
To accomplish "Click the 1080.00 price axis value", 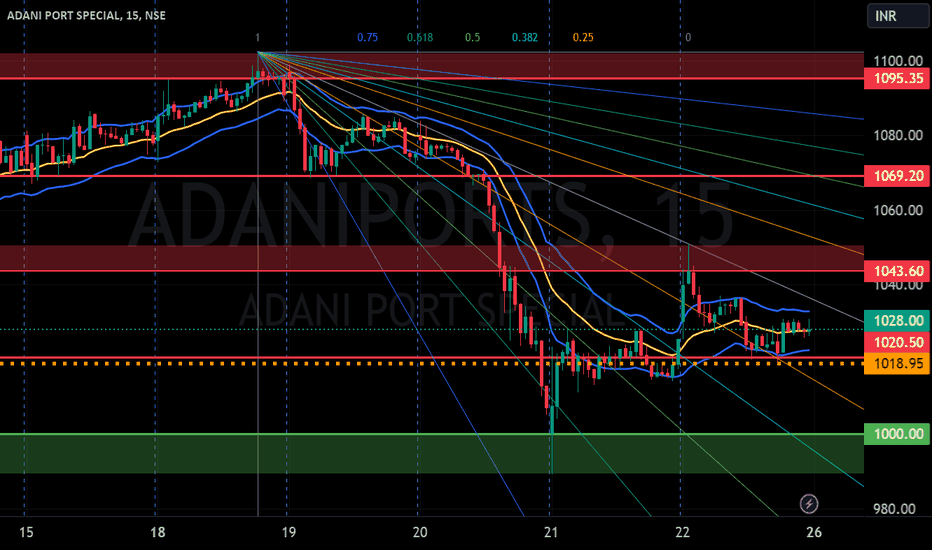I will tap(898, 136).
